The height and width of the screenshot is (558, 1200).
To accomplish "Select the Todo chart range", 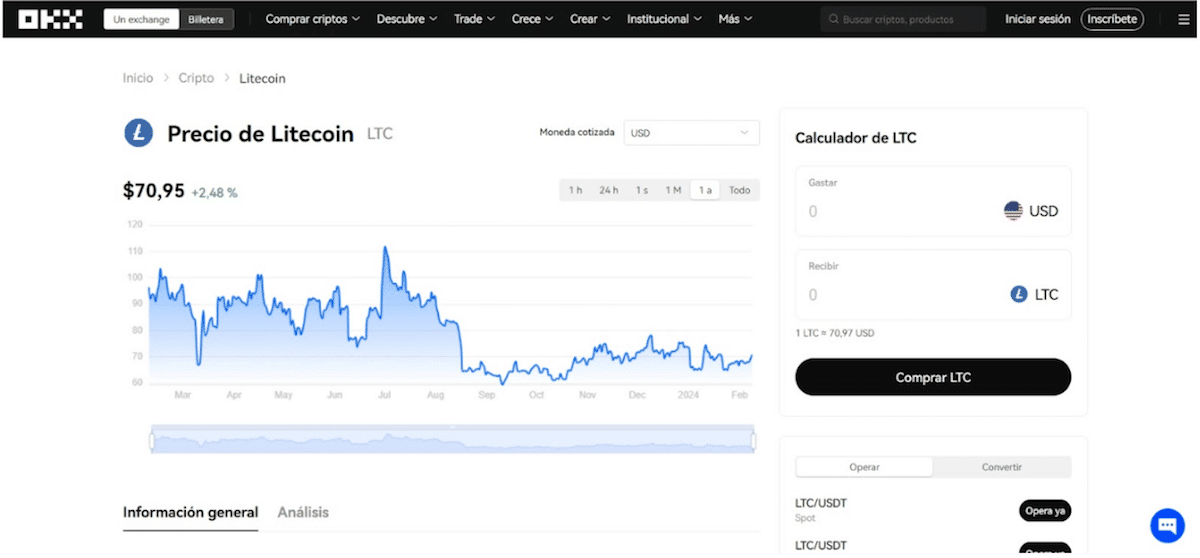I will (x=739, y=190).
